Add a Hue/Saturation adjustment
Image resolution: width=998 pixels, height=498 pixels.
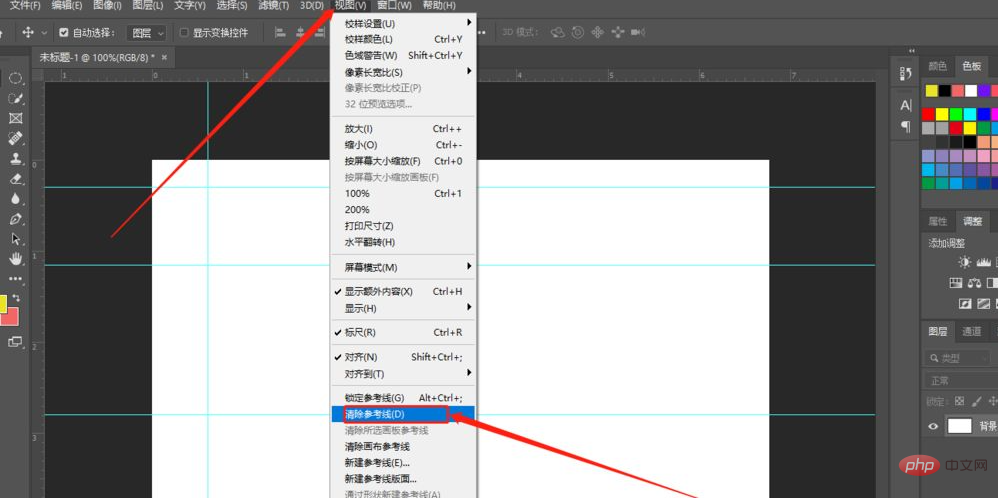pyautogui.click(x=955, y=283)
